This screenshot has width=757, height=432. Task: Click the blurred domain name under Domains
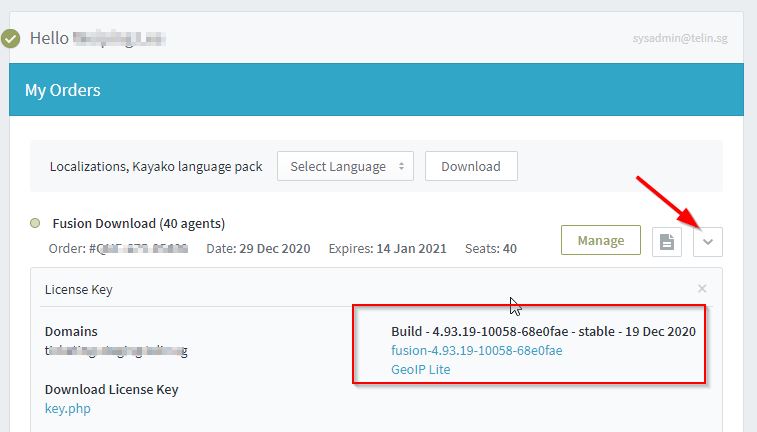click(x=116, y=350)
